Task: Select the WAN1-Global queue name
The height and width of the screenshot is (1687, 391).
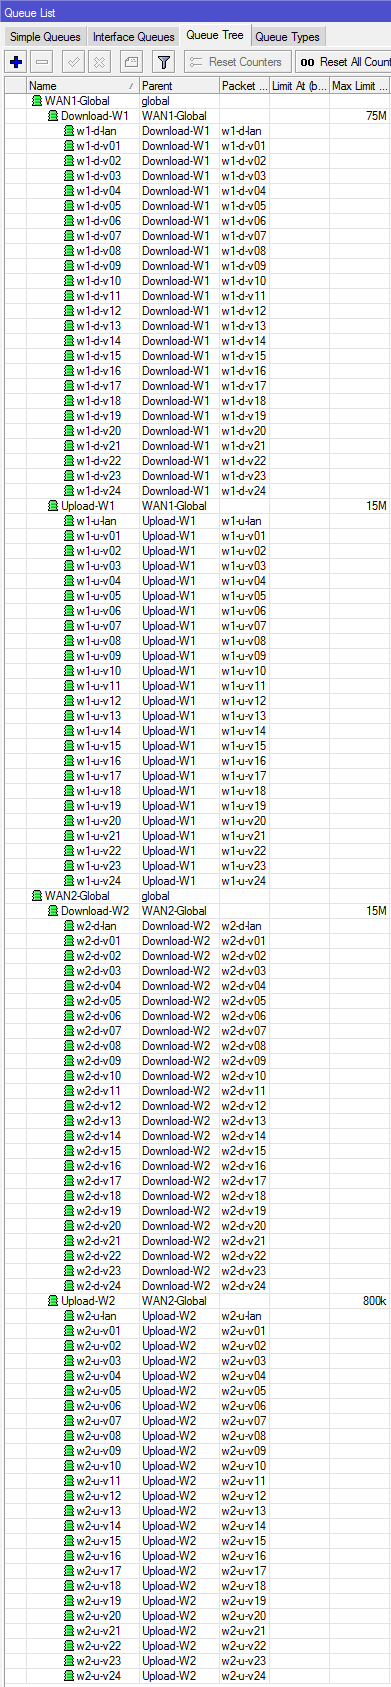Action: tap(77, 101)
